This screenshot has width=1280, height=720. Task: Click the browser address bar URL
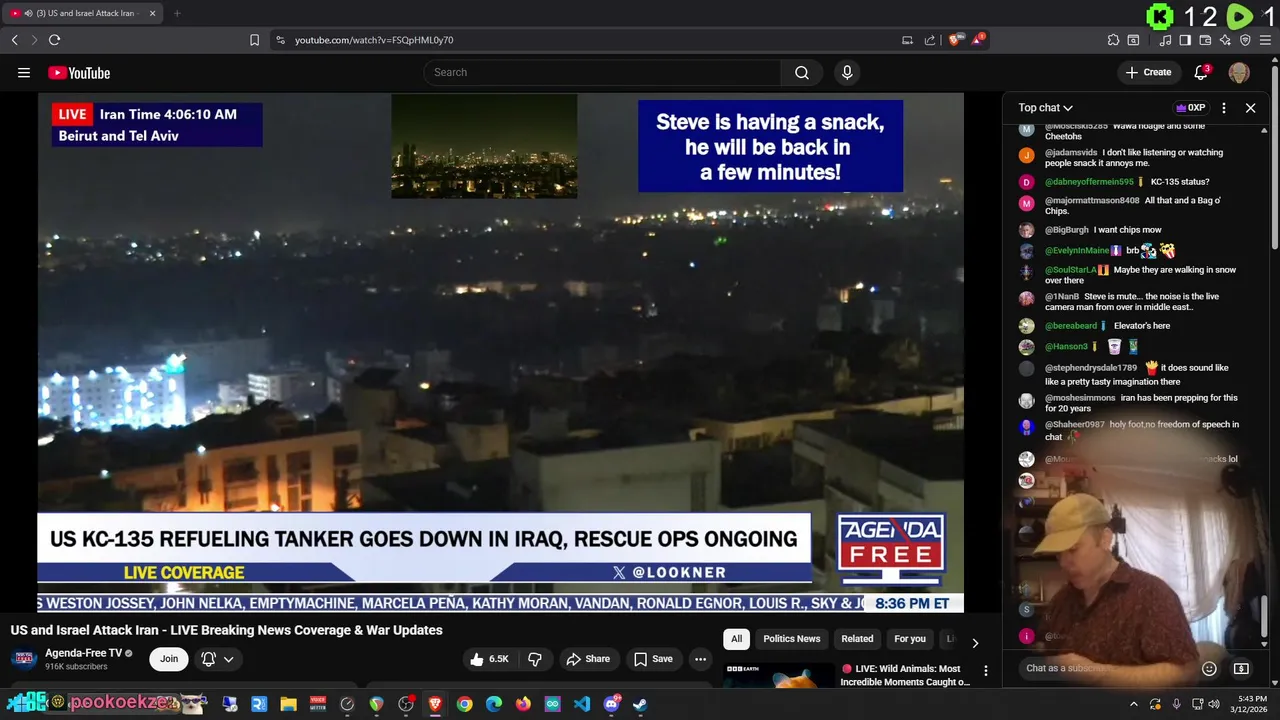point(374,40)
